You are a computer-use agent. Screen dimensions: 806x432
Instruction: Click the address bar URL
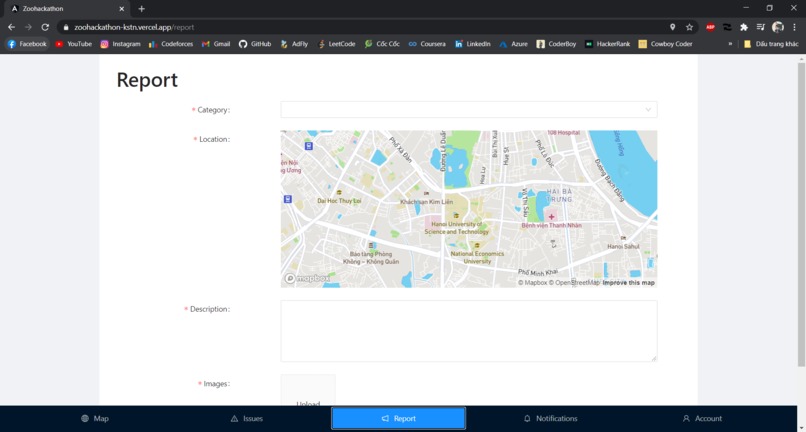point(134,27)
